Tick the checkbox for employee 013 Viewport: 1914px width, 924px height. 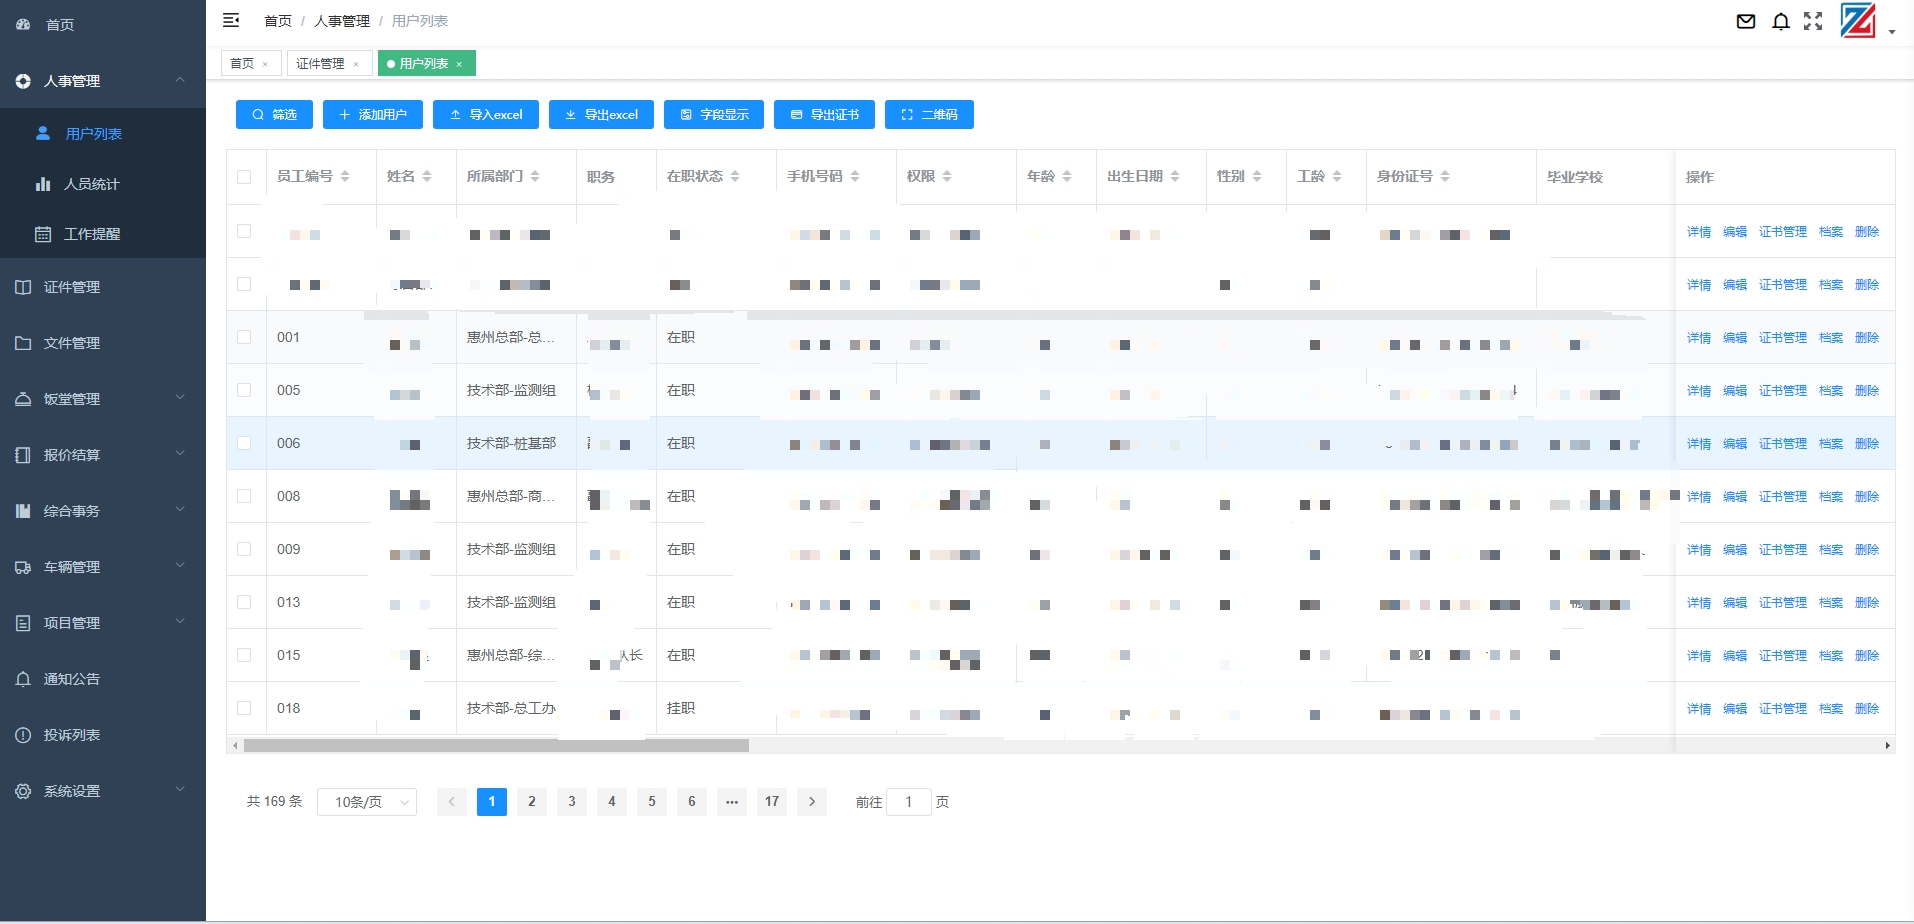(x=244, y=602)
